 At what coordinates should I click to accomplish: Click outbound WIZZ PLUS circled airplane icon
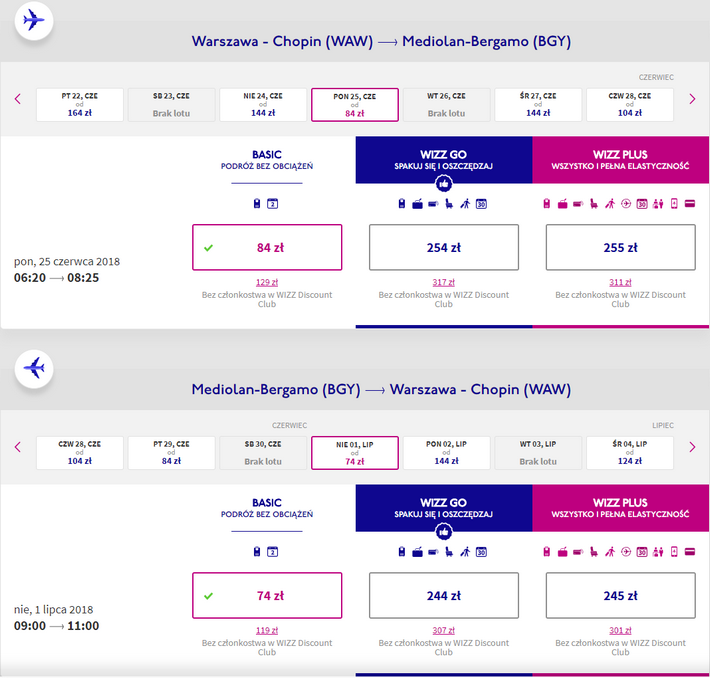tap(626, 204)
